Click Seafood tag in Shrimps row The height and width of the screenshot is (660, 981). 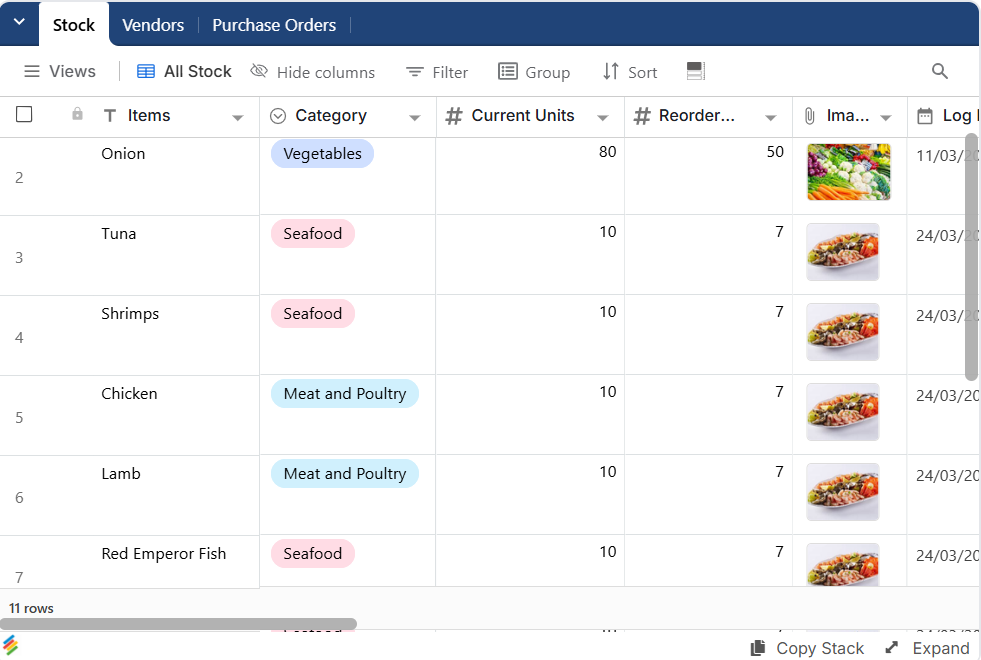point(313,314)
